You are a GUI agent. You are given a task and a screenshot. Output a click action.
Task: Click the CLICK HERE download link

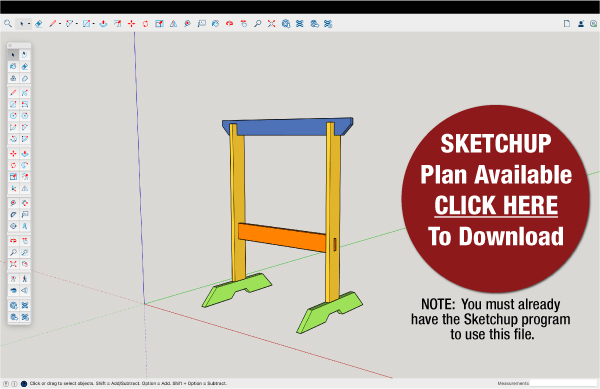coord(496,206)
